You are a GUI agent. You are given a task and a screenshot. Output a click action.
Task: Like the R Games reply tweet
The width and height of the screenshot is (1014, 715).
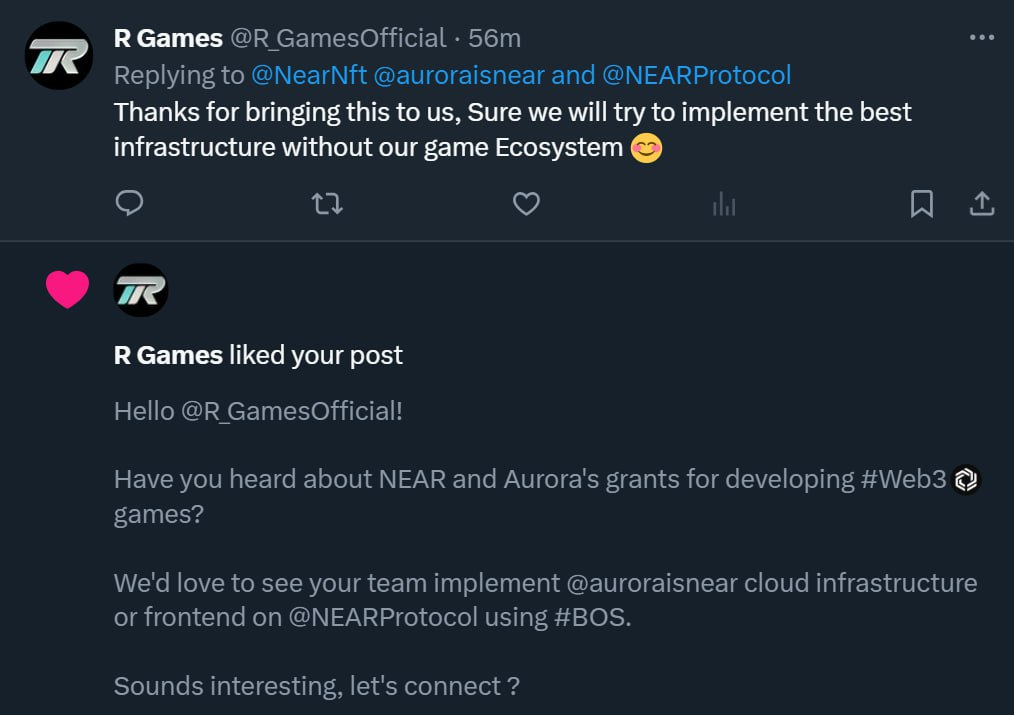(526, 204)
